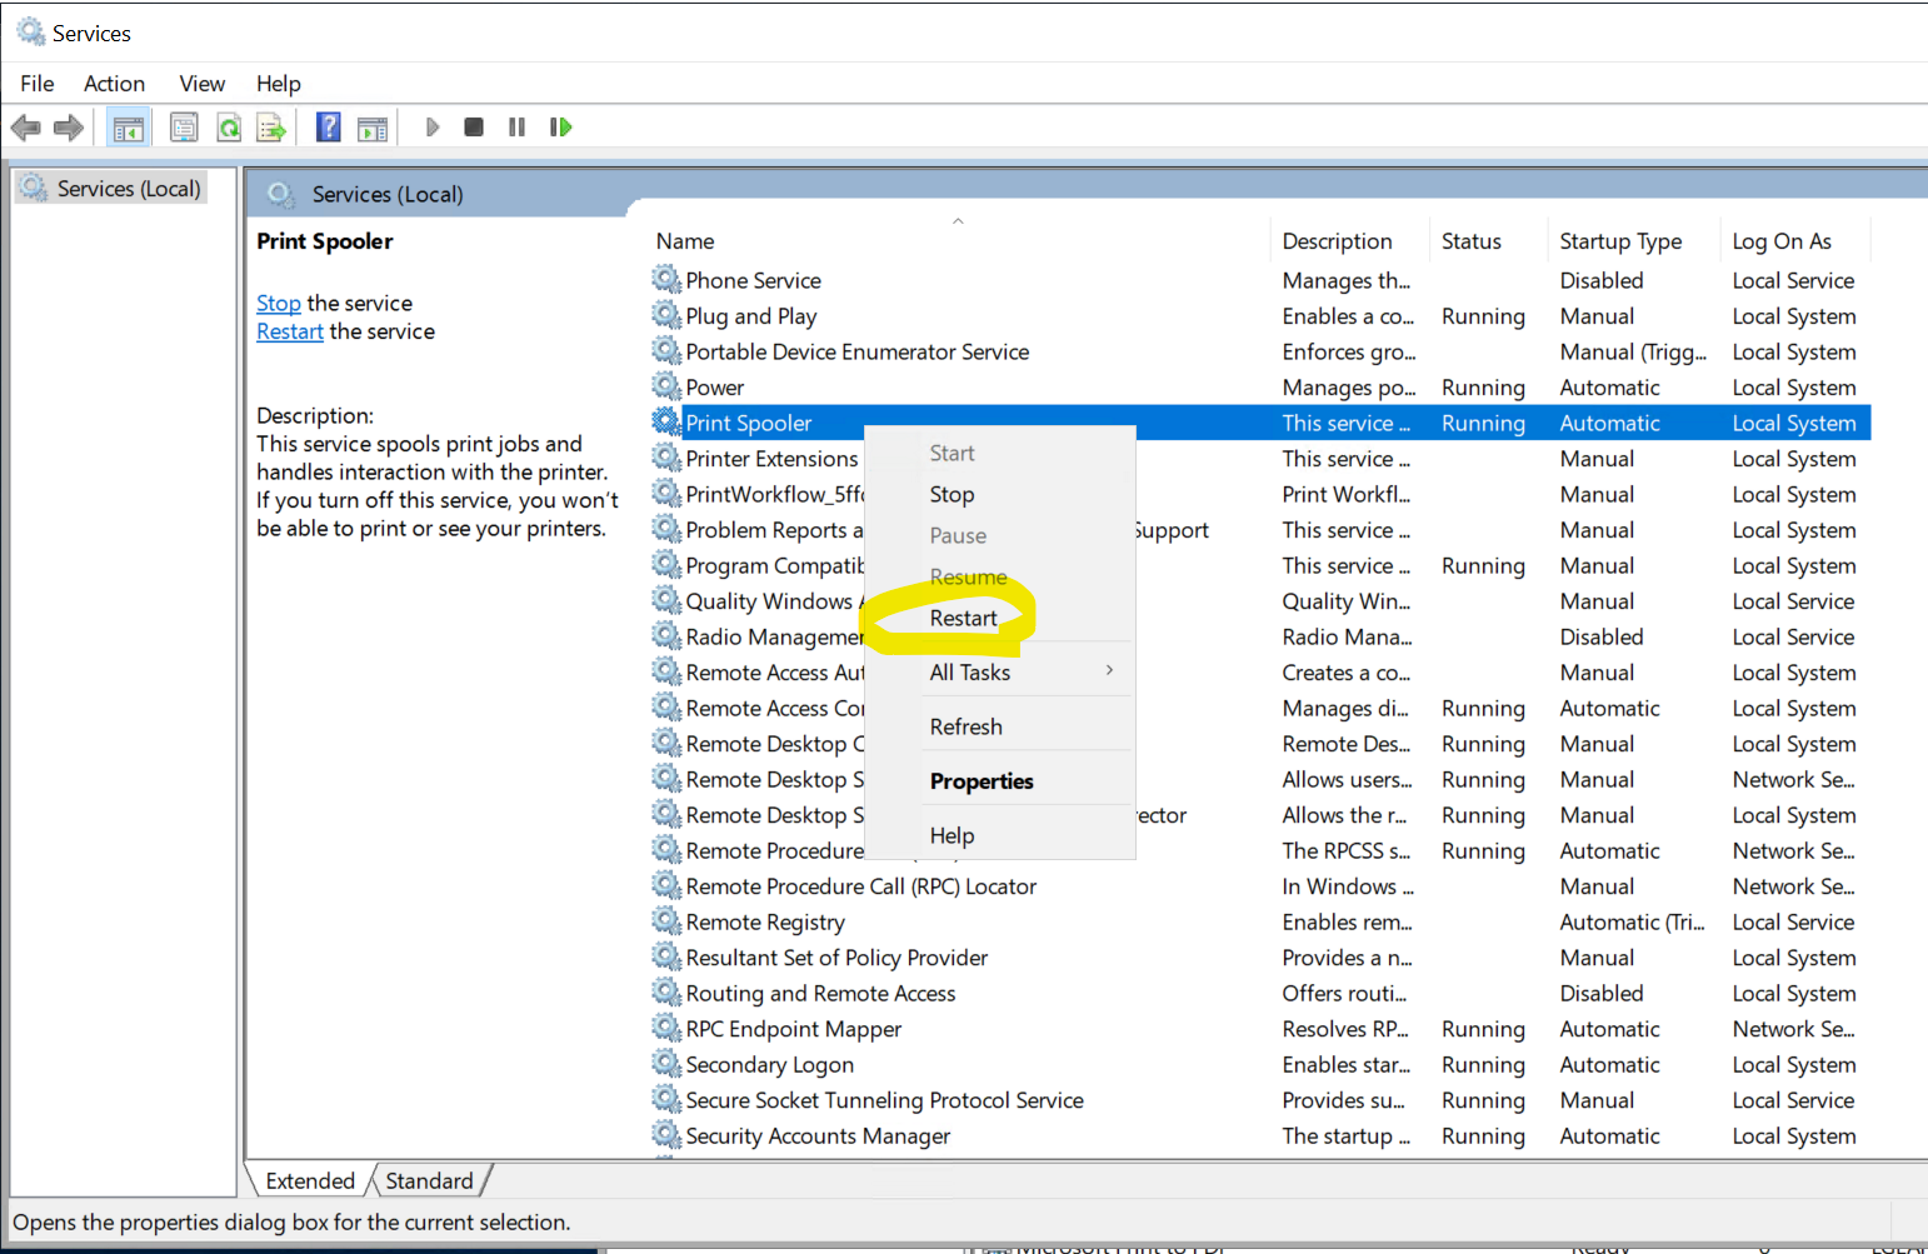1928x1254 pixels.
Task: Open the Action menu
Action: pyautogui.click(x=114, y=83)
